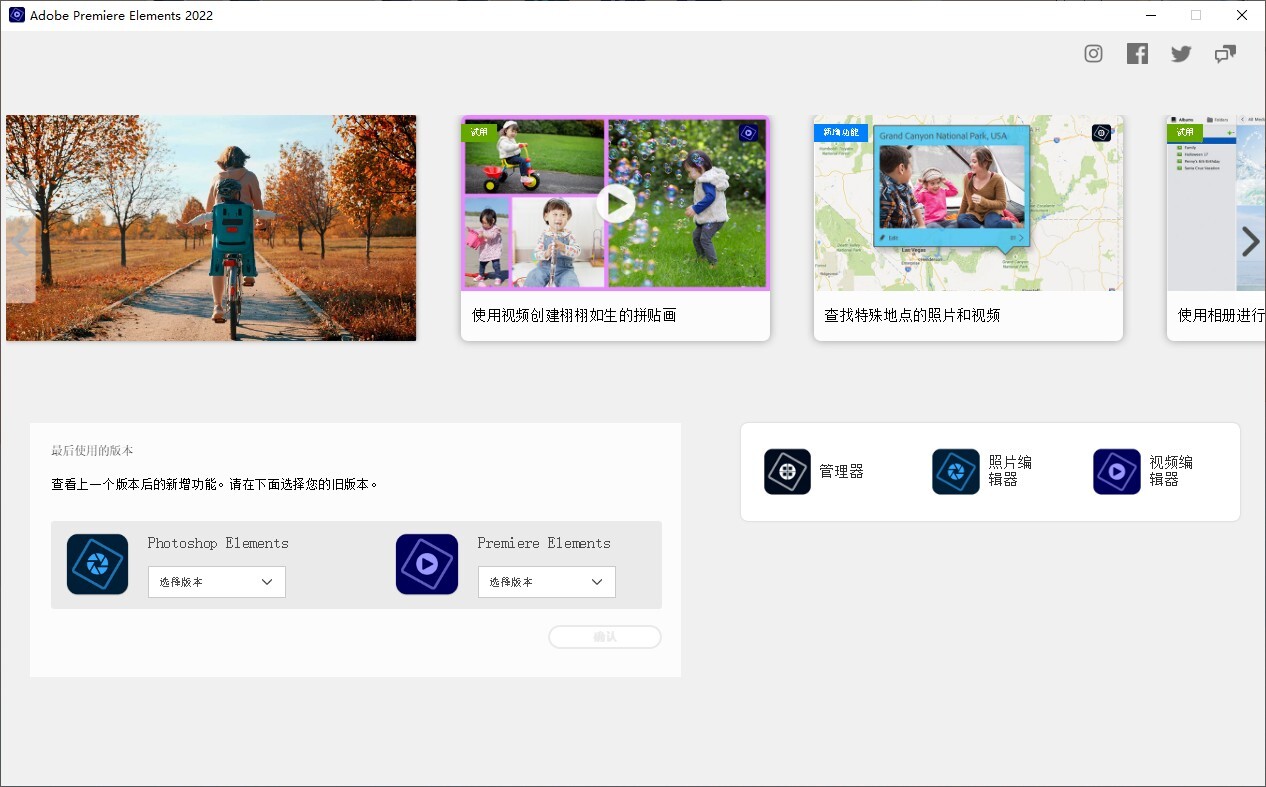Open 使用视频创建栩栩如生的拼贴画 card title
This screenshot has width=1266, height=787.
(x=574, y=316)
